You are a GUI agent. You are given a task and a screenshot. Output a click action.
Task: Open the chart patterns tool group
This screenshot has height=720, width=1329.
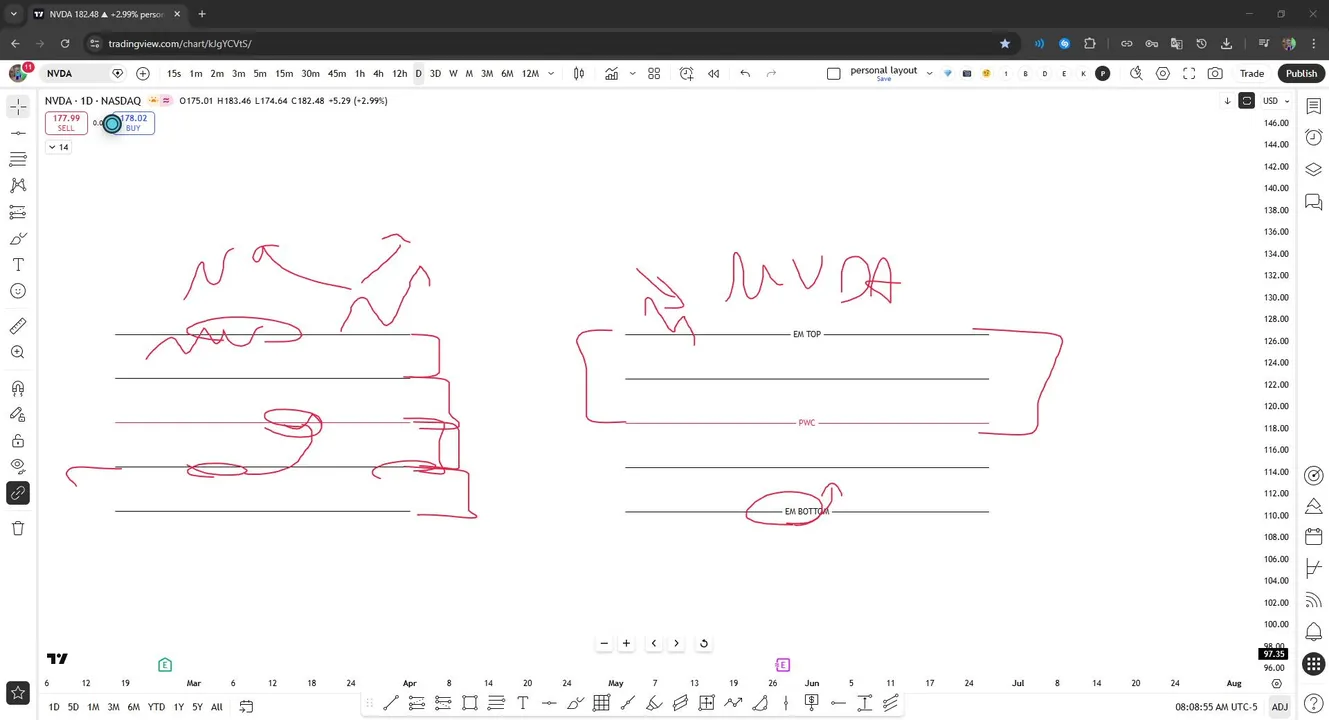coord(18,185)
